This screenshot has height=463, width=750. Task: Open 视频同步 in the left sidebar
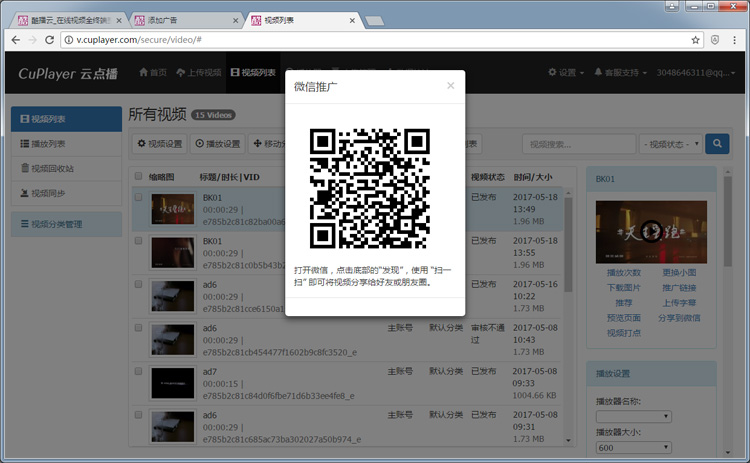[48, 192]
